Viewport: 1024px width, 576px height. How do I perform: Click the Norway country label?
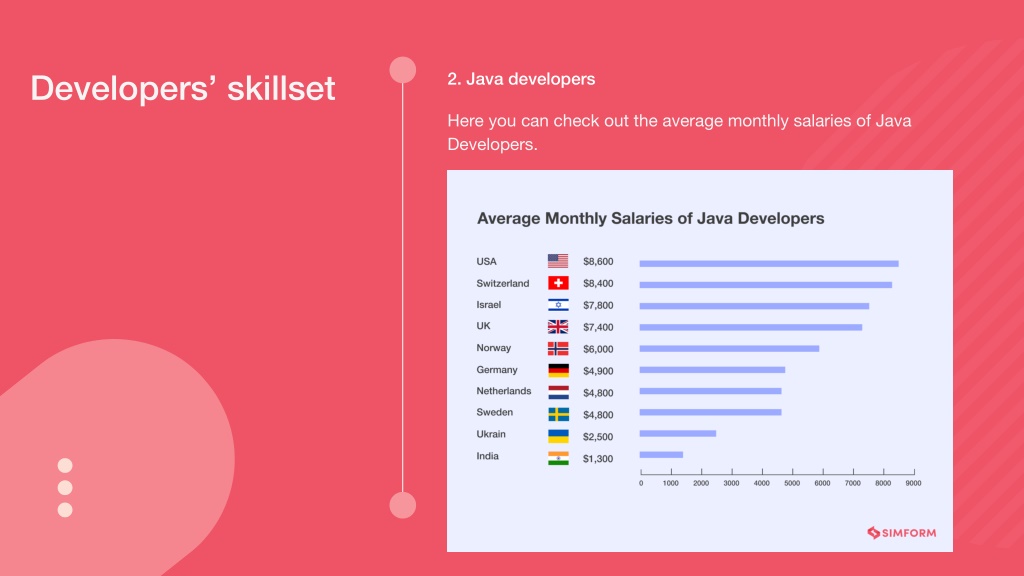click(494, 348)
